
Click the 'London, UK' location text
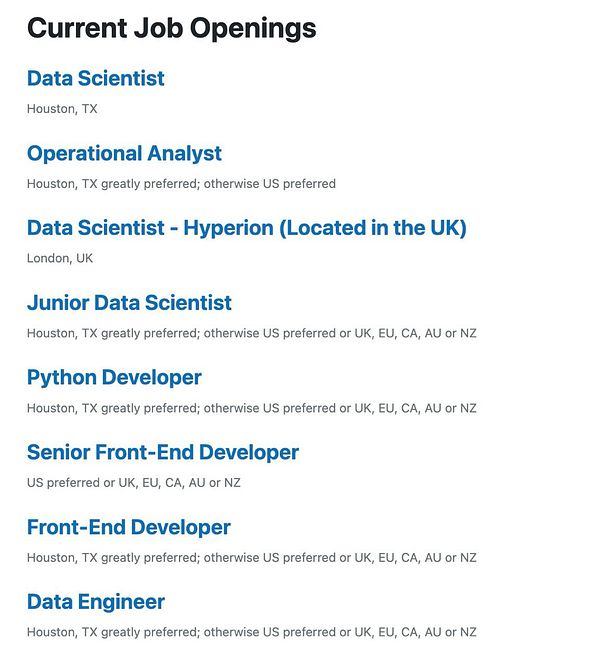point(60,258)
